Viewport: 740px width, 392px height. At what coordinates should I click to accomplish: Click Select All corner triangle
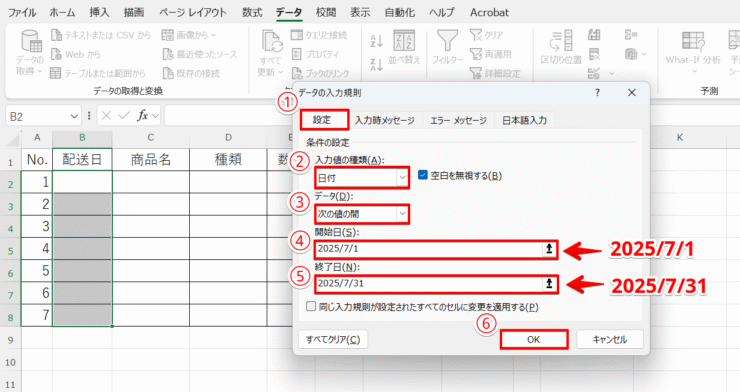click(13, 139)
